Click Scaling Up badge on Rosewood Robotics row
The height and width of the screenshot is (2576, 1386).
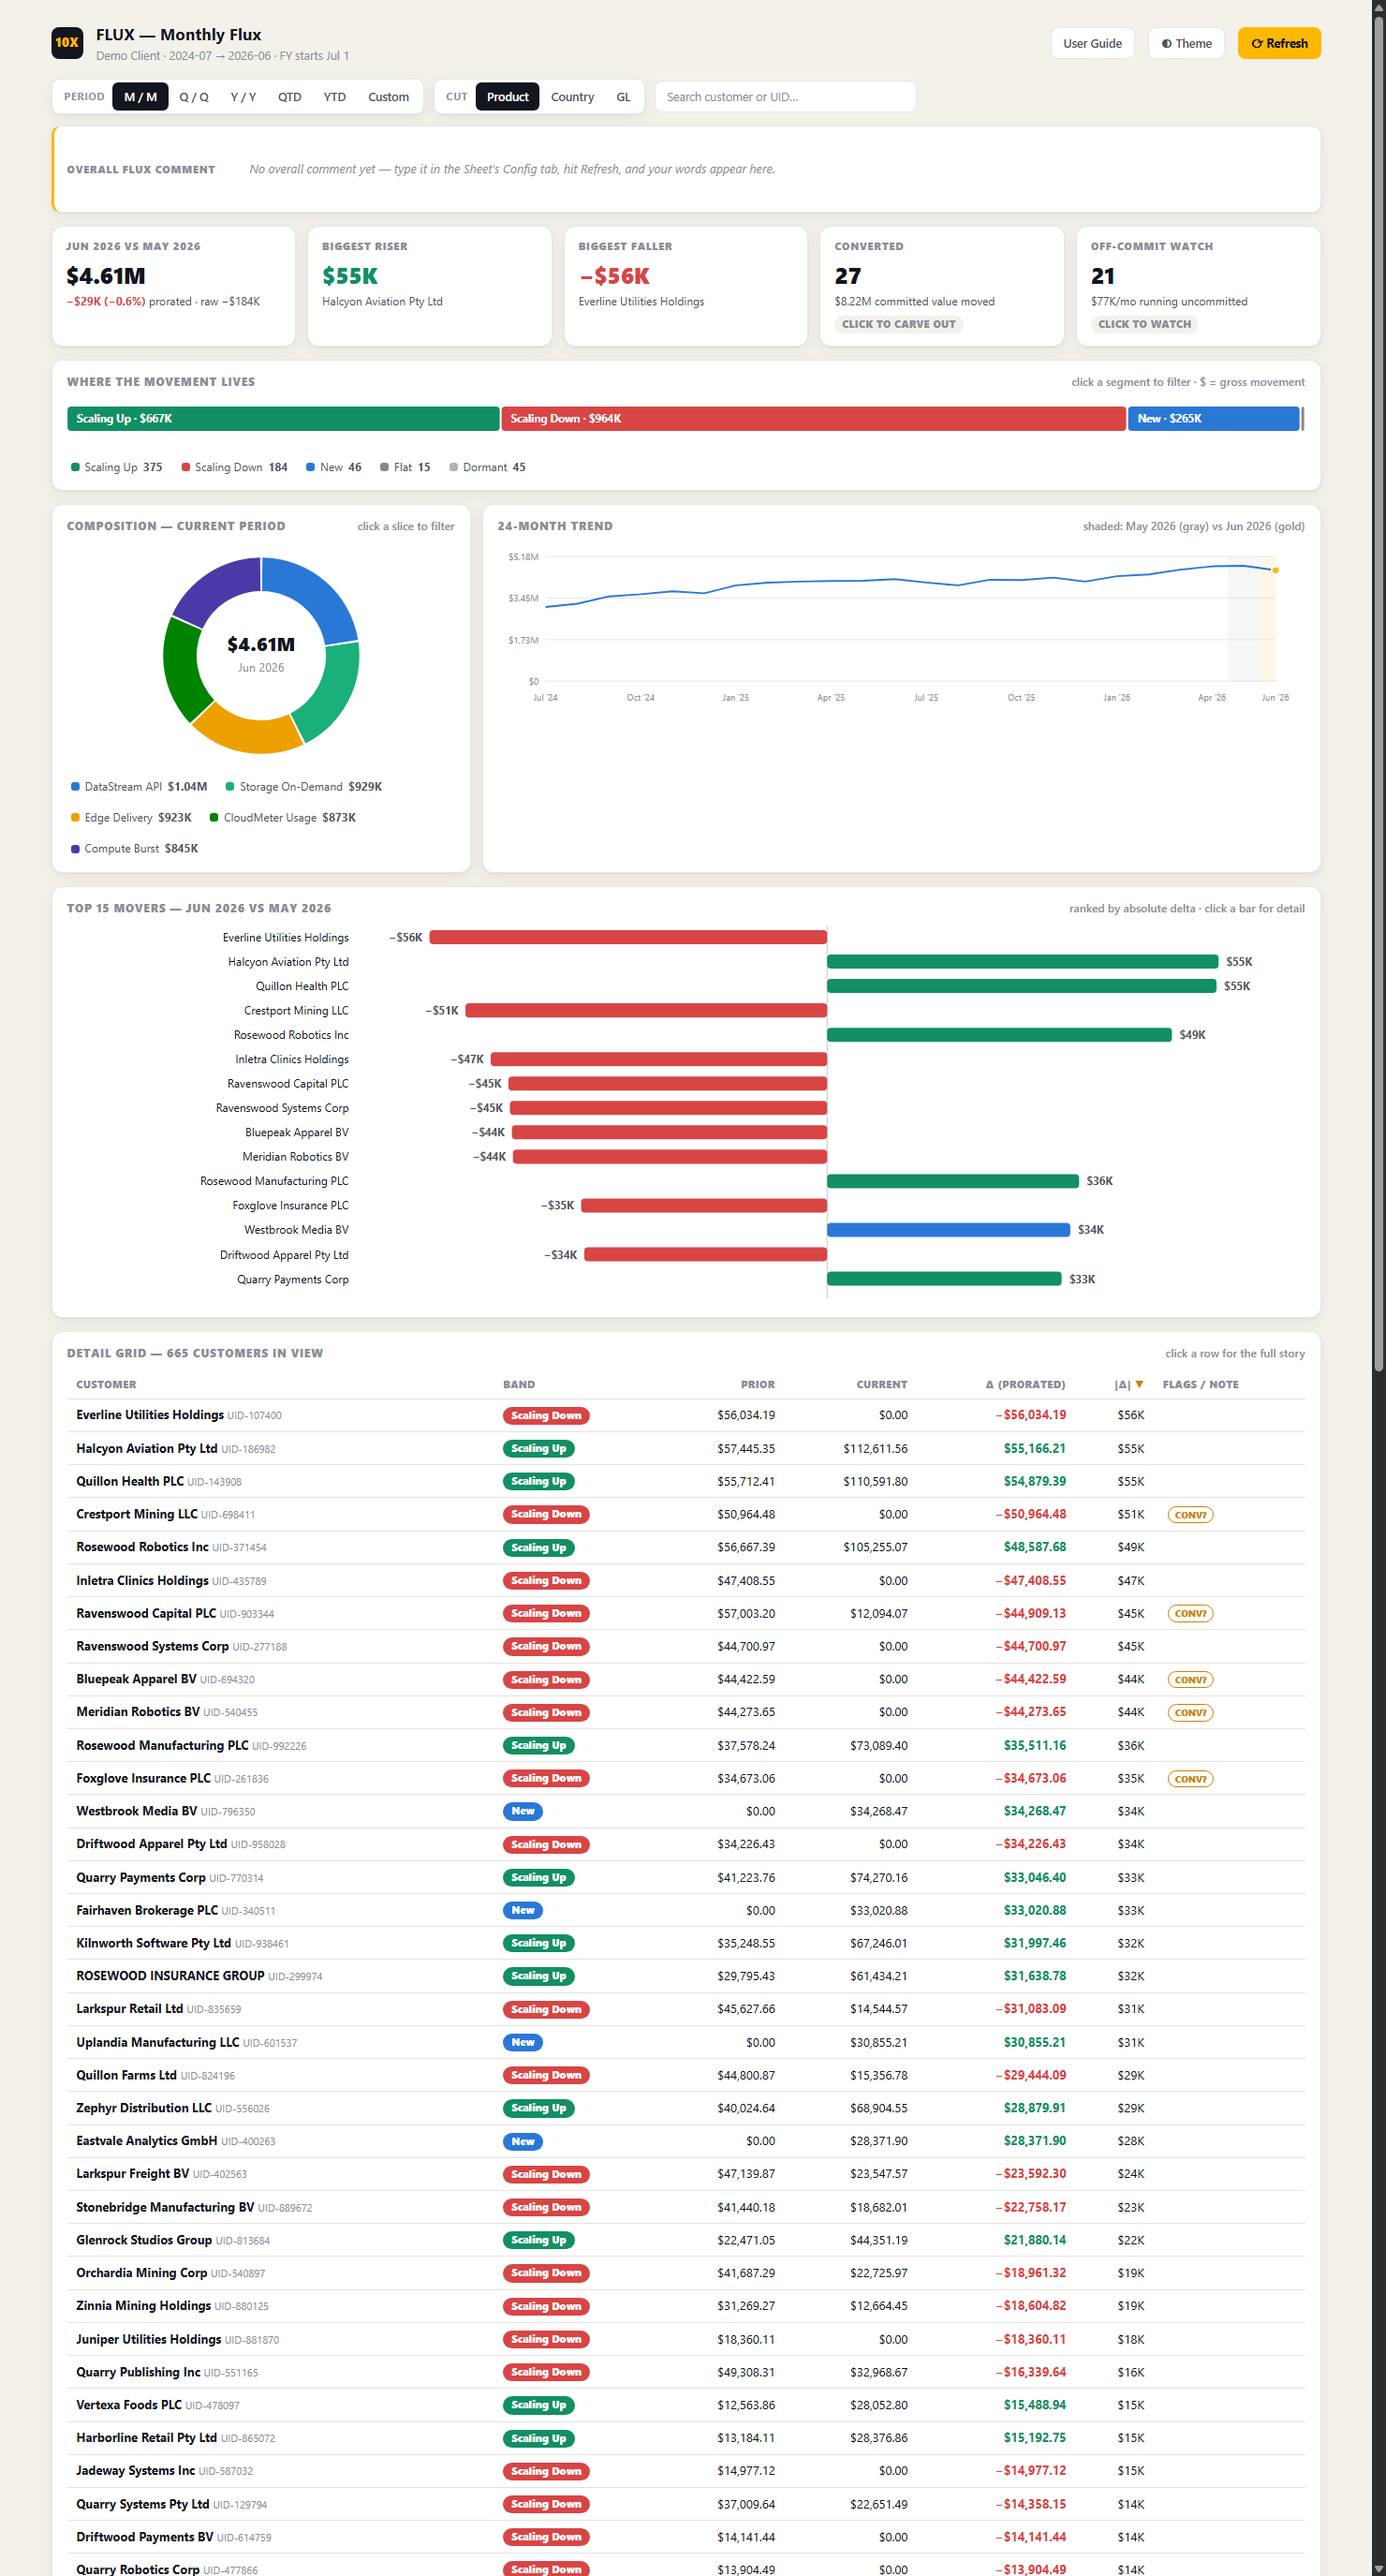538,1548
